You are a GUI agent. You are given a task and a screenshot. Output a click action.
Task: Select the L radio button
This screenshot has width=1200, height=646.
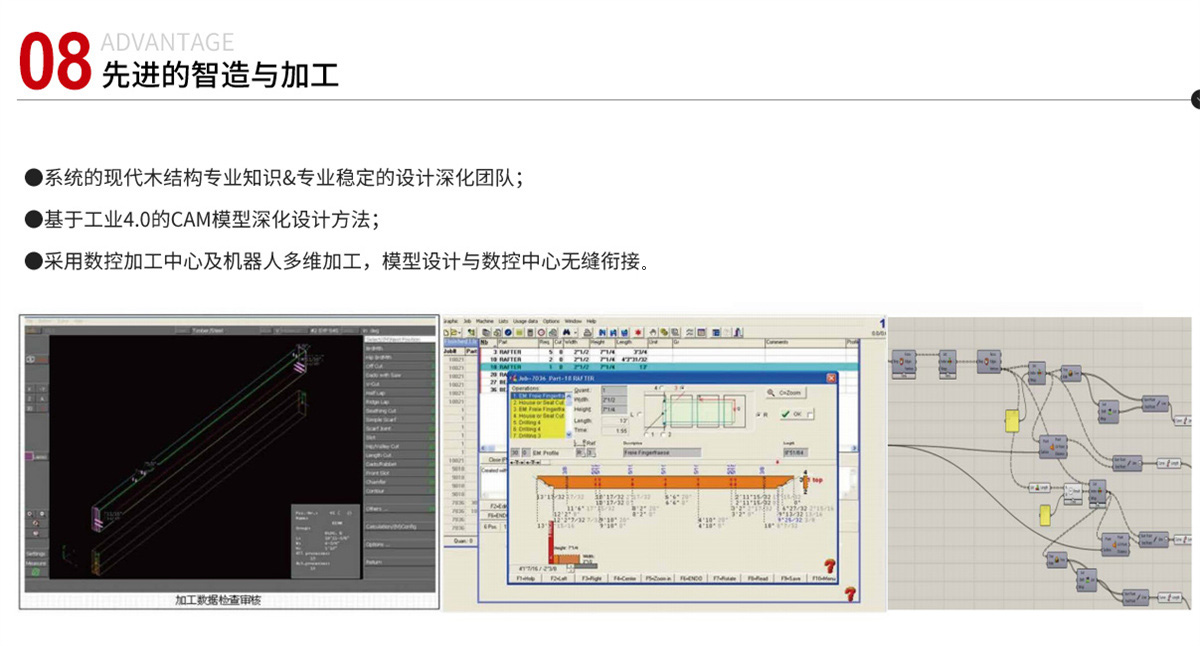(x=640, y=414)
